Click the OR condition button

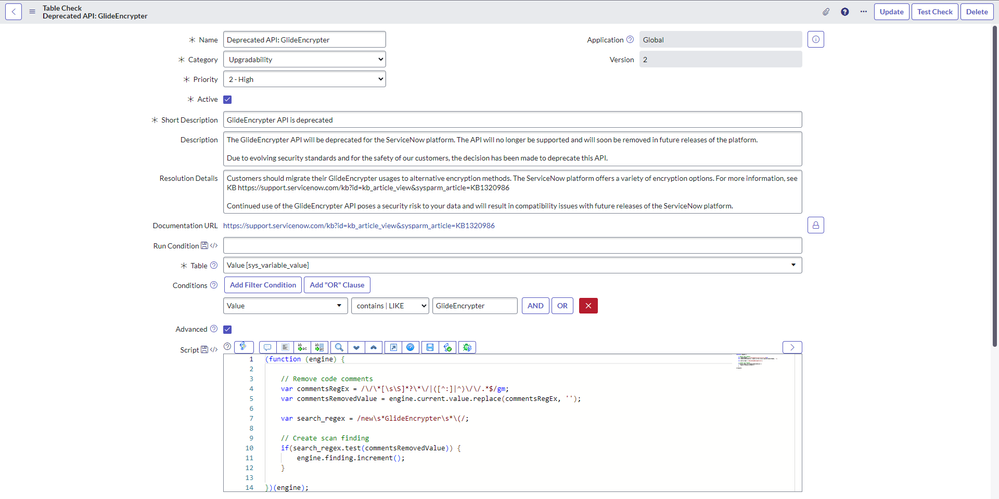(x=562, y=306)
